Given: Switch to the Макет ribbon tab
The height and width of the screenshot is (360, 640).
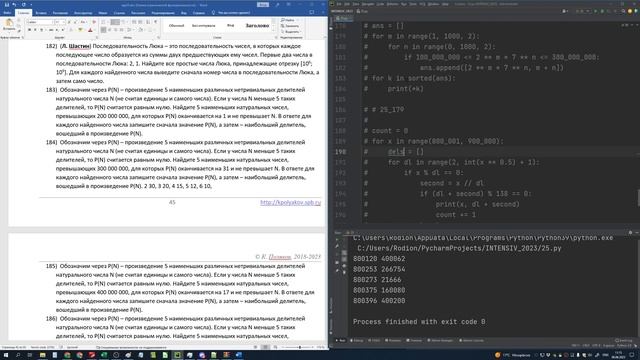Looking at the screenshot, I should coord(103,13).
